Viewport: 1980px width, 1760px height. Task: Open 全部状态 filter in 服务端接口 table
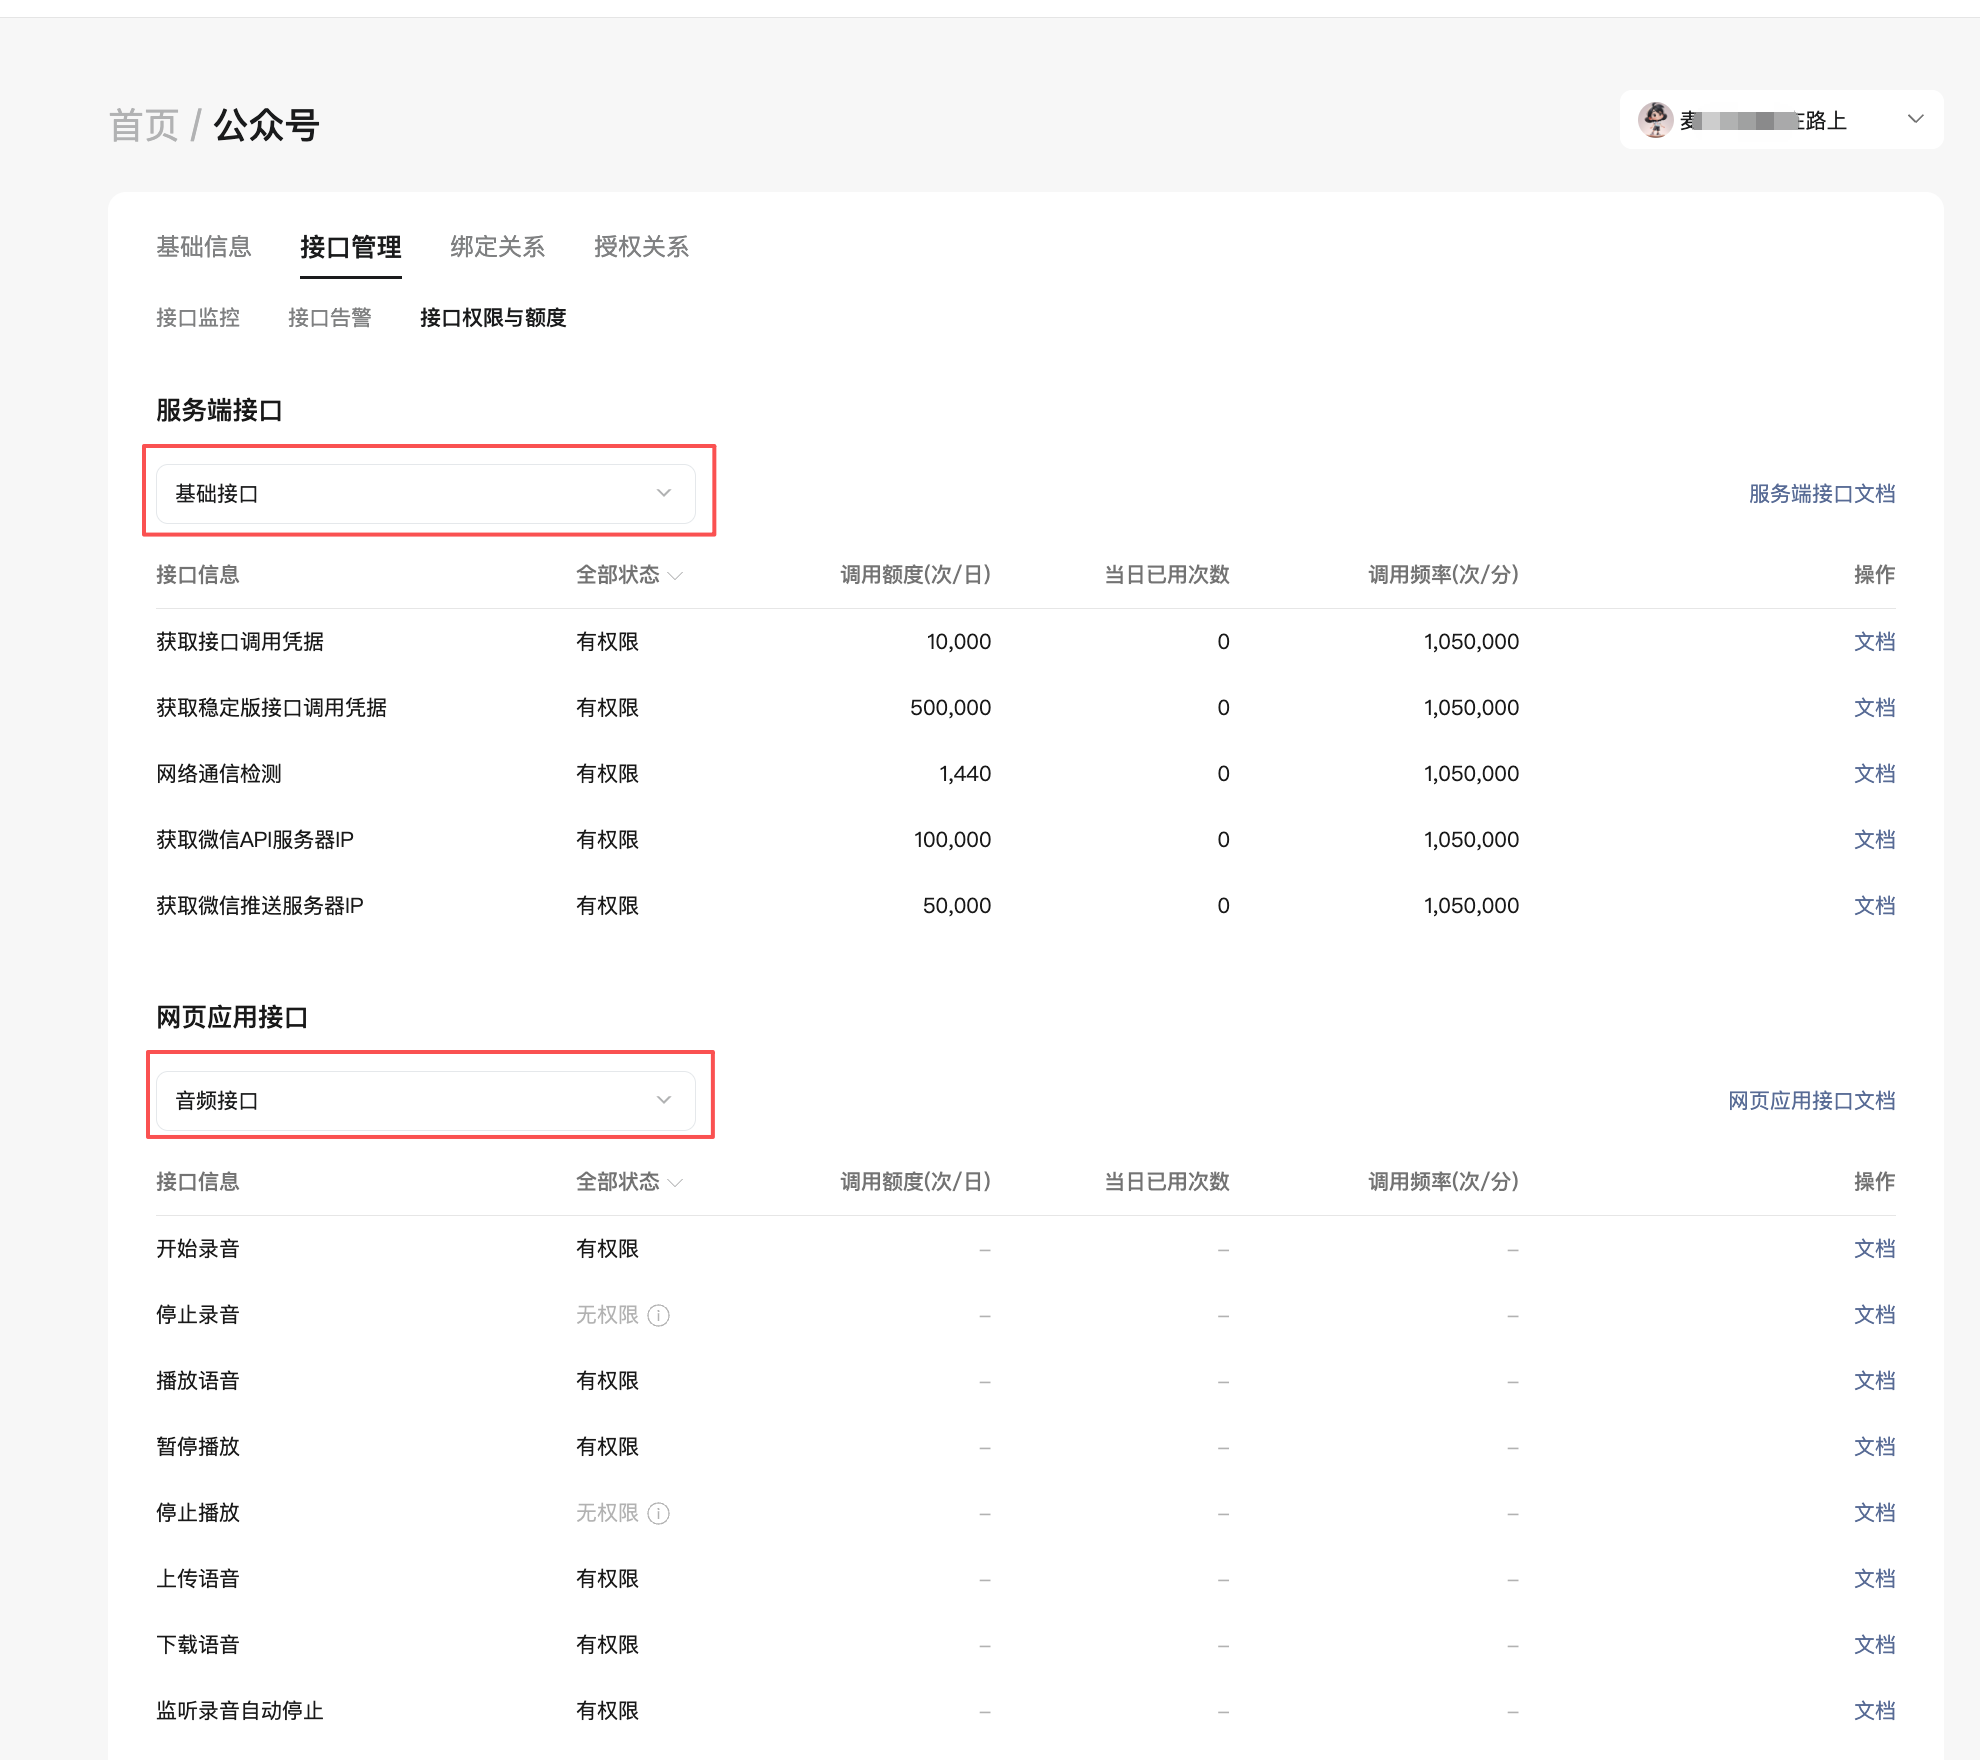628,575
